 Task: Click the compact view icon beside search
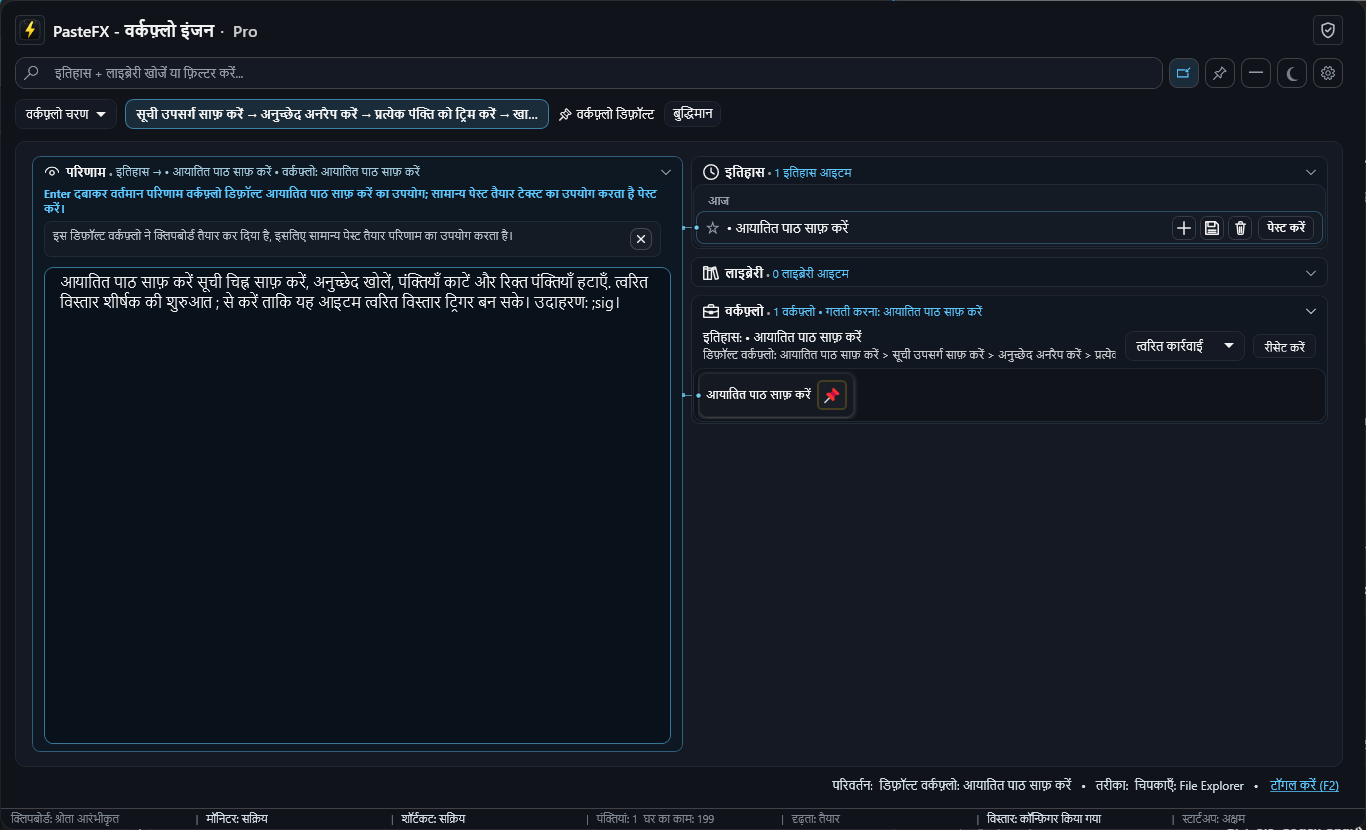click(x=1184, y=73)
